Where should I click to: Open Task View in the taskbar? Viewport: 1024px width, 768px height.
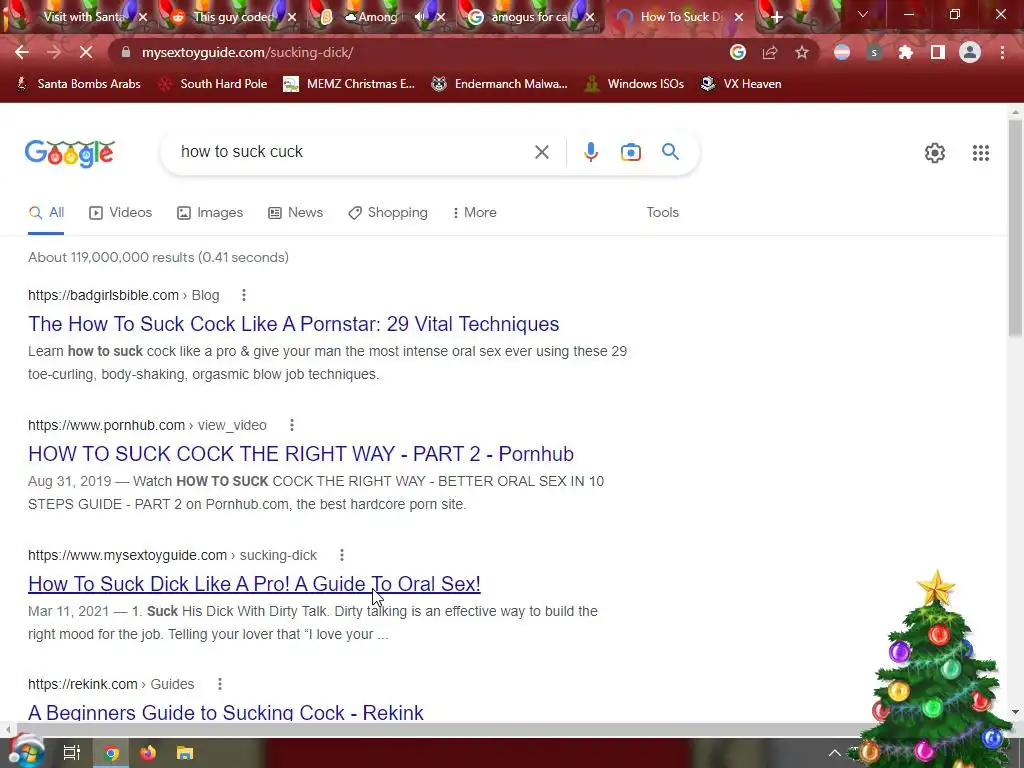72,753
